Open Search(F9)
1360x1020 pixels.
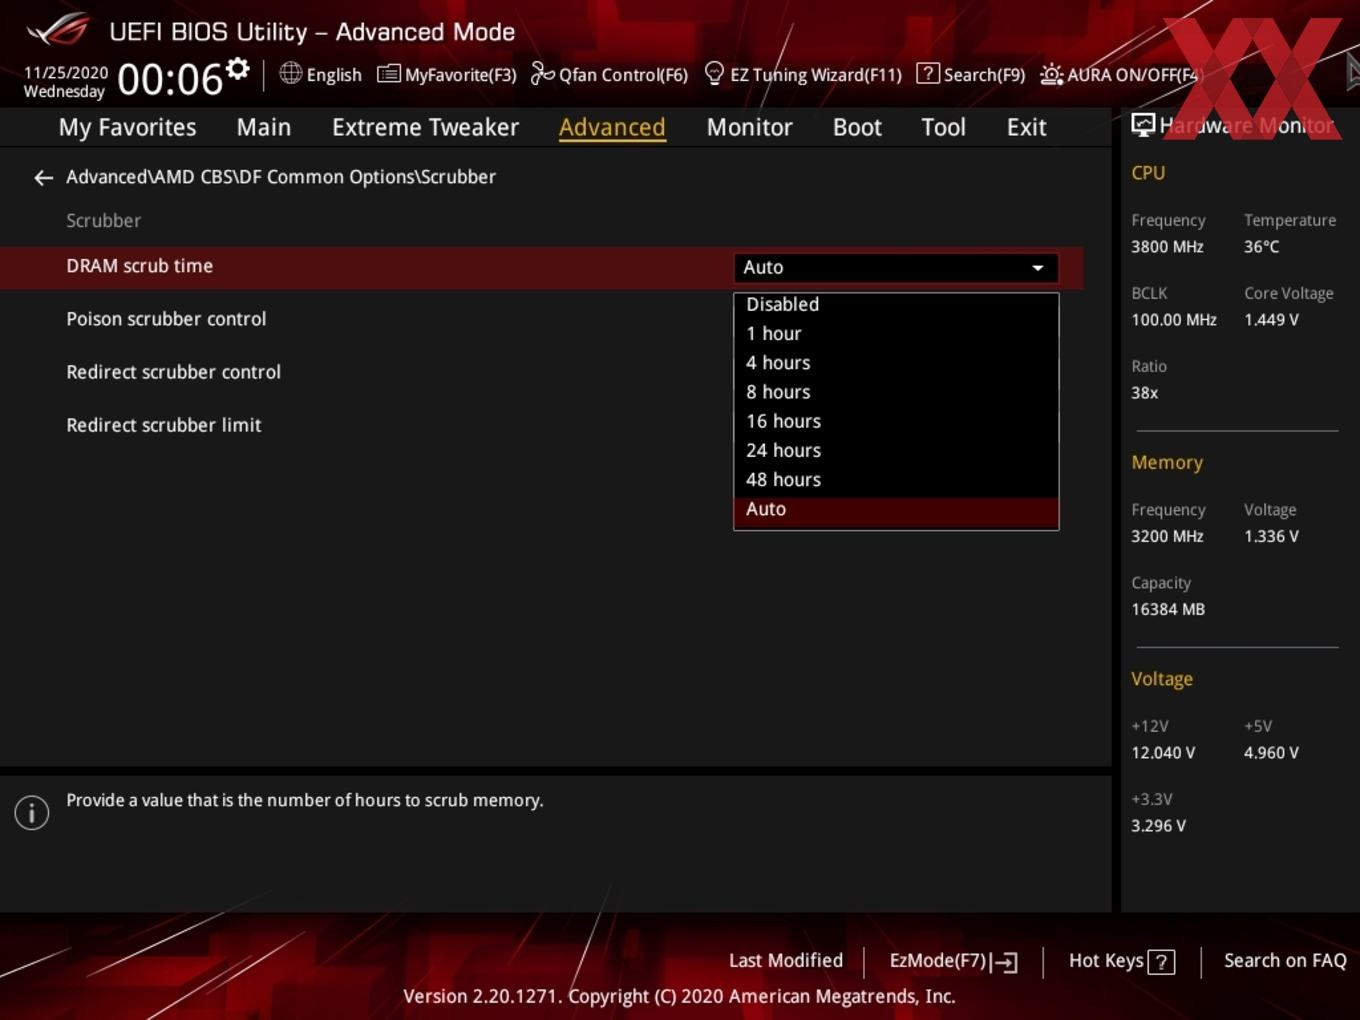click(971, 74)
